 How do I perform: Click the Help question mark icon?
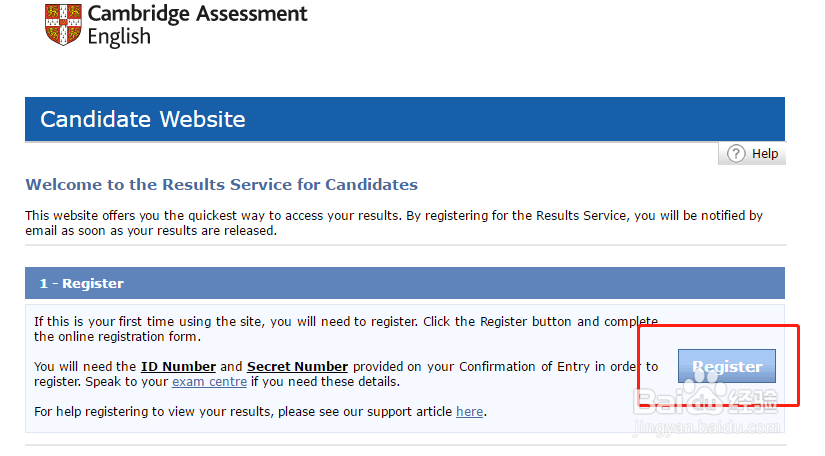pos(736,153)
